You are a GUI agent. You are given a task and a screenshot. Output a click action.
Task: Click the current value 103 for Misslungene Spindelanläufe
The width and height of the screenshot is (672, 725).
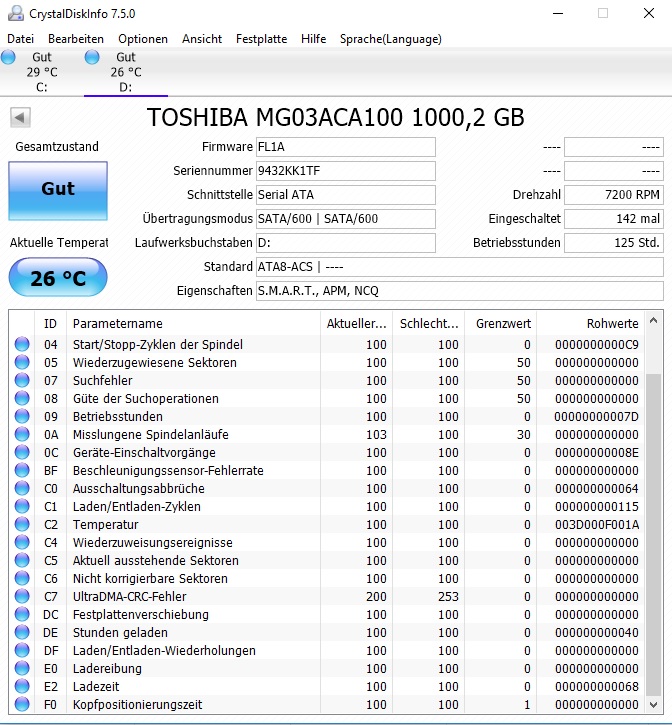376,435
